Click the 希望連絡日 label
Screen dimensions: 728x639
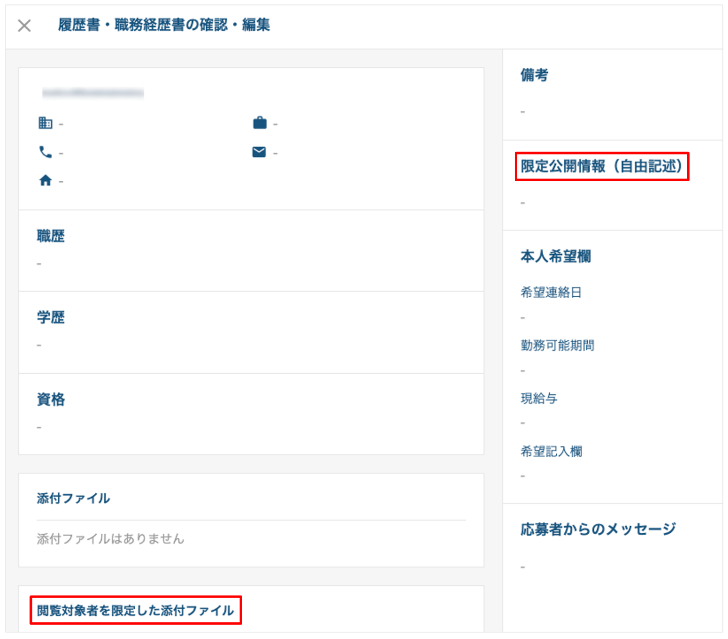[x=551, y=293]
